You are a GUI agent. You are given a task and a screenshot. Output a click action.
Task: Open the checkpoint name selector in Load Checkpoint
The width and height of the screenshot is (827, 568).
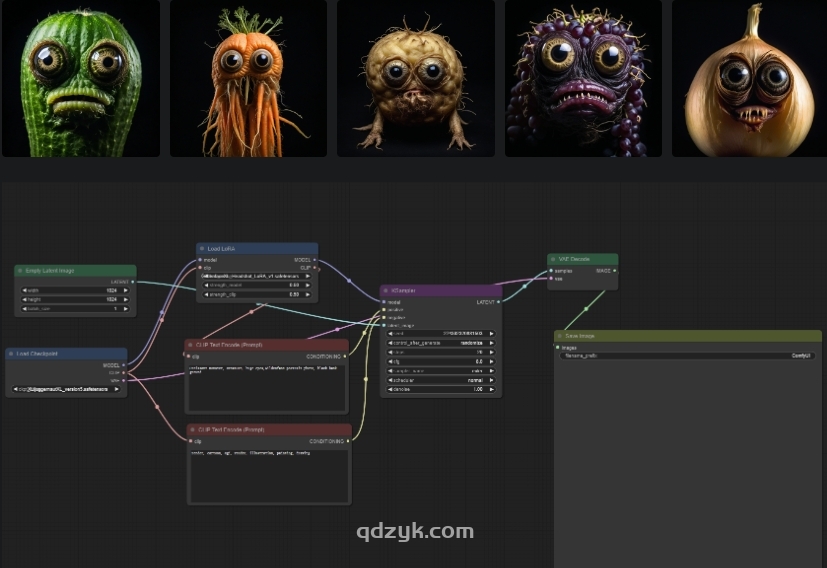click(67, 389)
